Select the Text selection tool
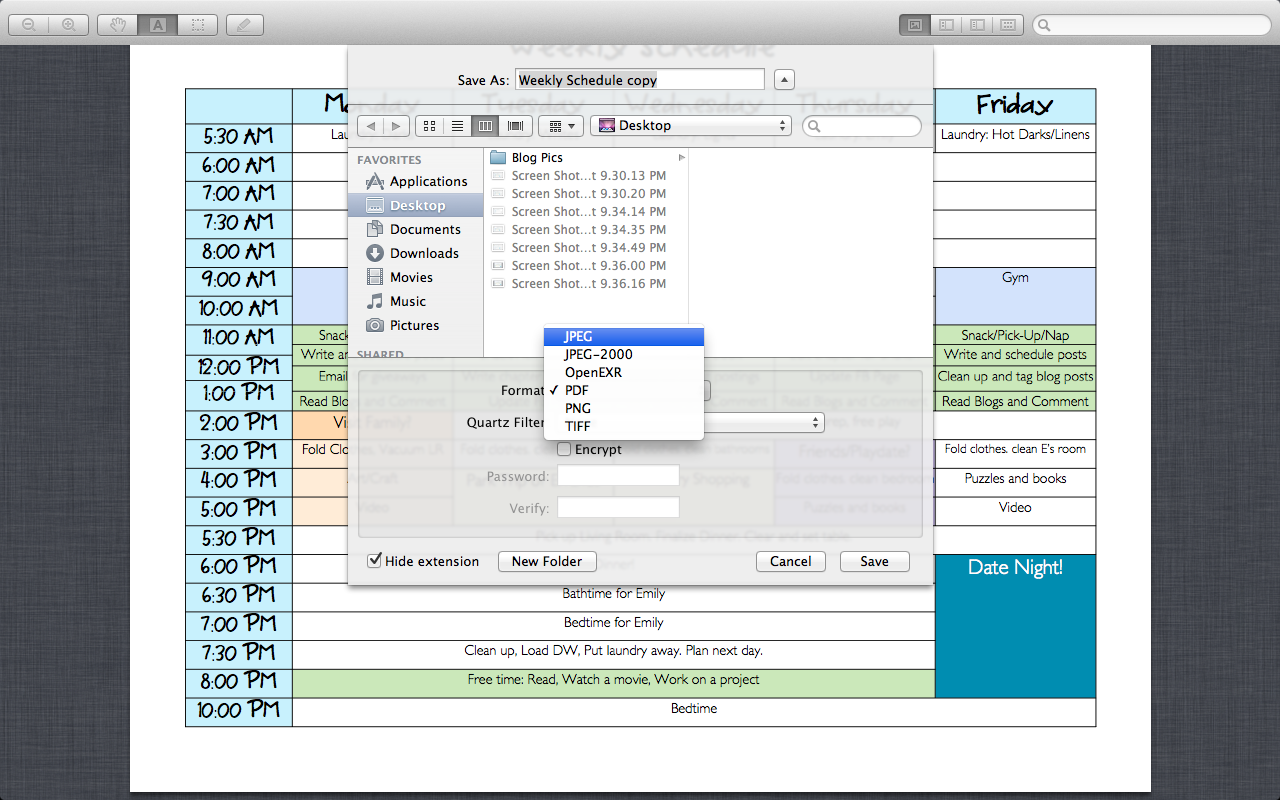The width and height of the screenshot is (1280, 800). coord(157,24)
